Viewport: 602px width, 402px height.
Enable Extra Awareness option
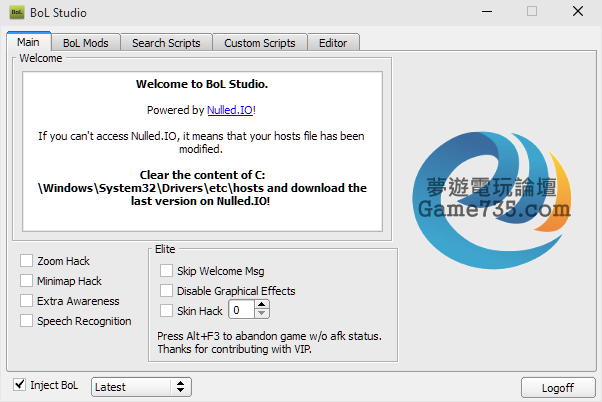26,301
